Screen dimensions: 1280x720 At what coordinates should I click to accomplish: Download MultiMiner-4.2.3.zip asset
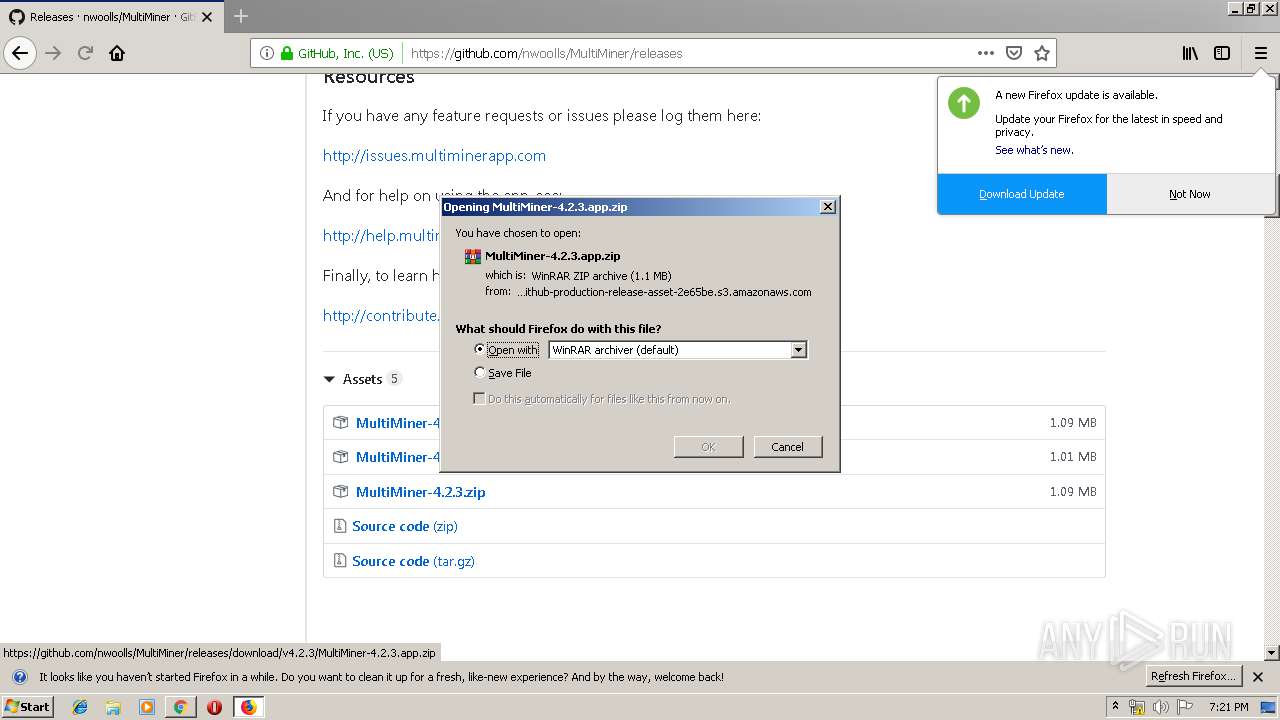coord(420,491)
